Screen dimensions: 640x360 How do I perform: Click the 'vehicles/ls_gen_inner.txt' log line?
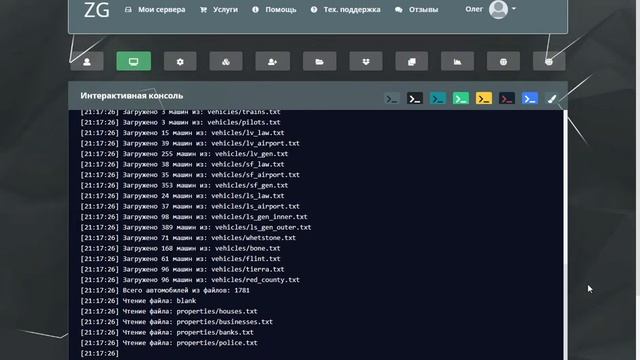point(194,217)
